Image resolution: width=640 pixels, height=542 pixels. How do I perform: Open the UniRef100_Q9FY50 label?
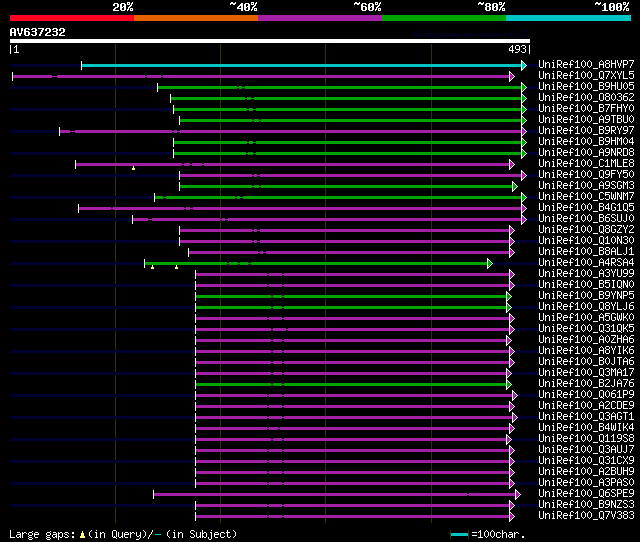coord(586,175)
